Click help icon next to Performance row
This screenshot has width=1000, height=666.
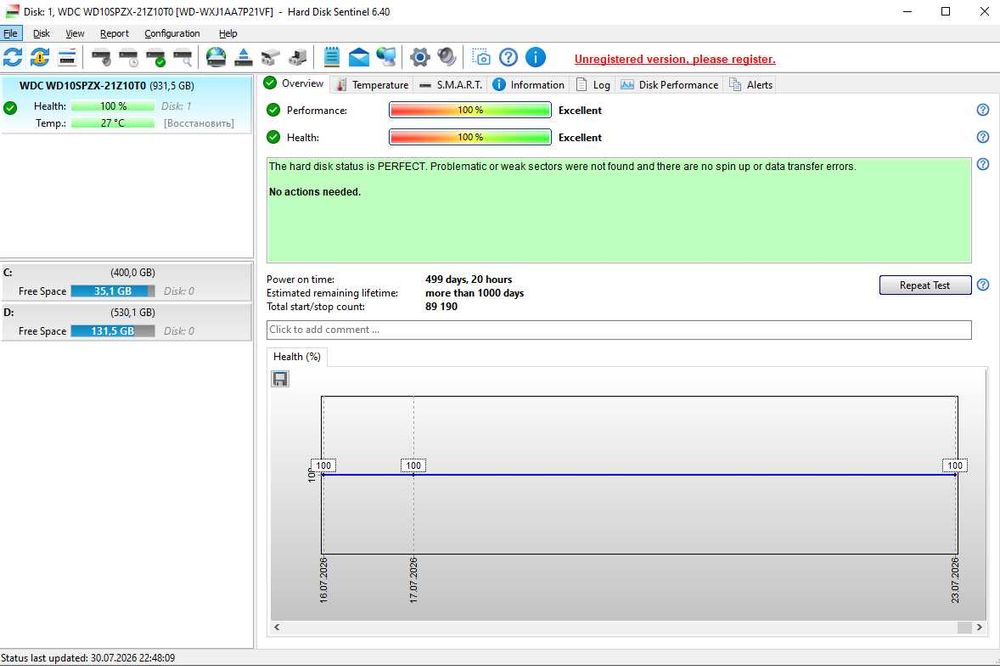(983, 110)
